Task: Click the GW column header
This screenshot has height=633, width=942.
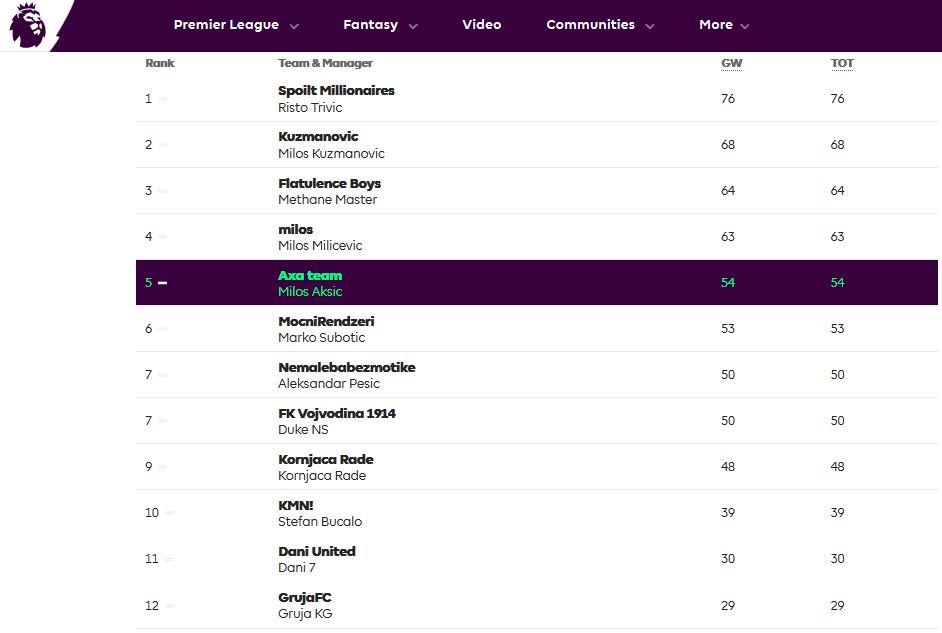Action: tap(731, 63)
